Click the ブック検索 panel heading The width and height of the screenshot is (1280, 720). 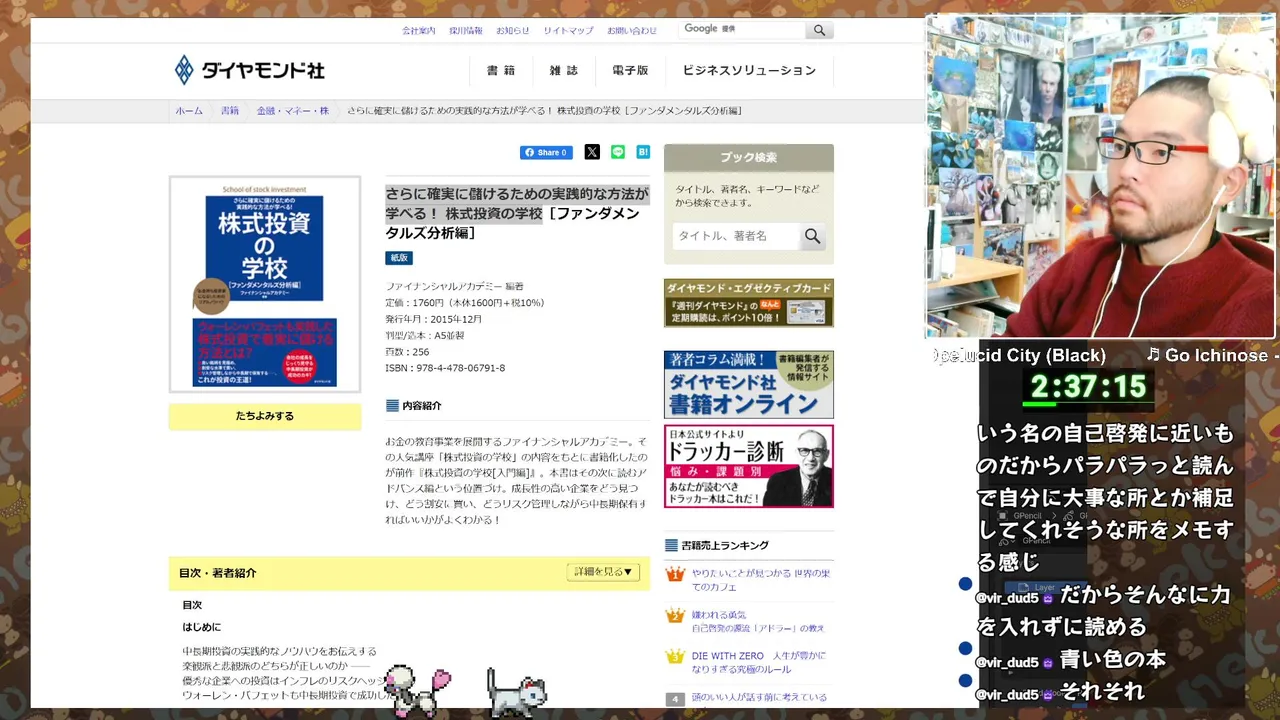coord(749,157)
